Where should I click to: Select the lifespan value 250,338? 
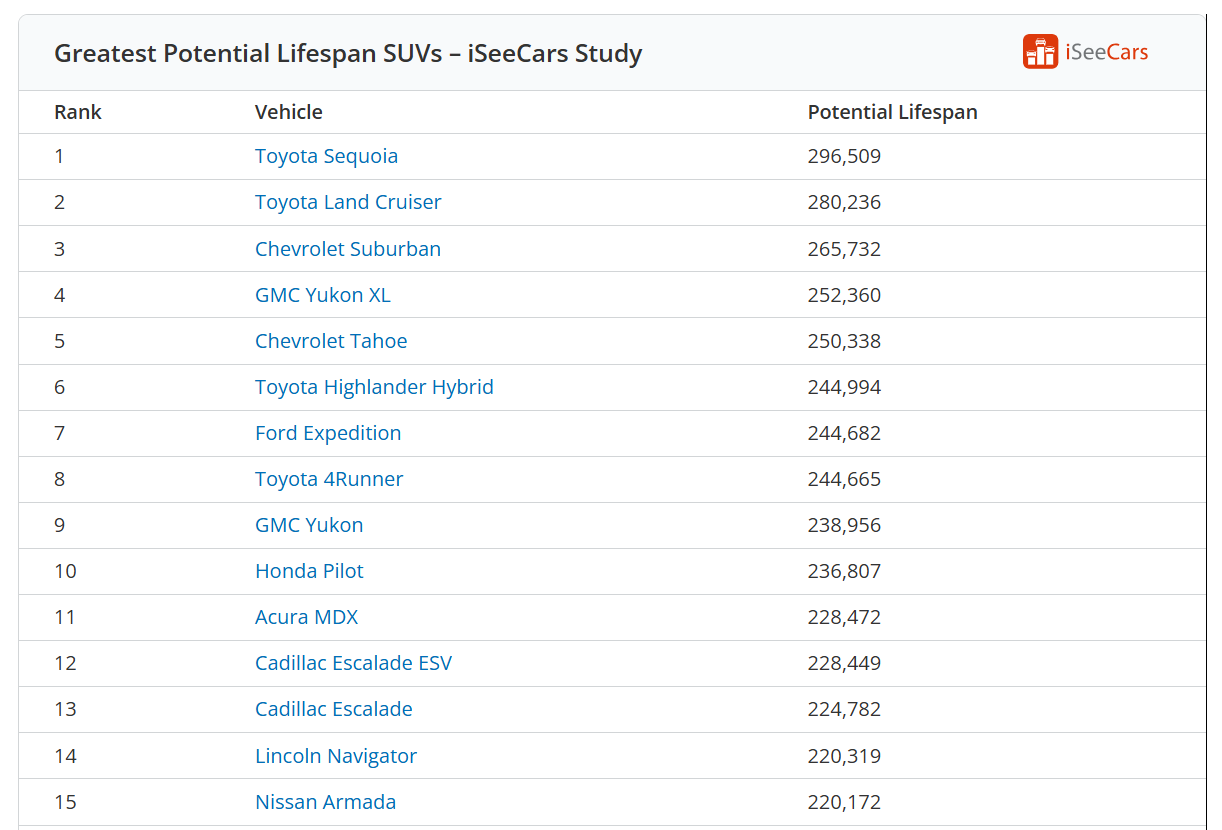tap(844, 341)
